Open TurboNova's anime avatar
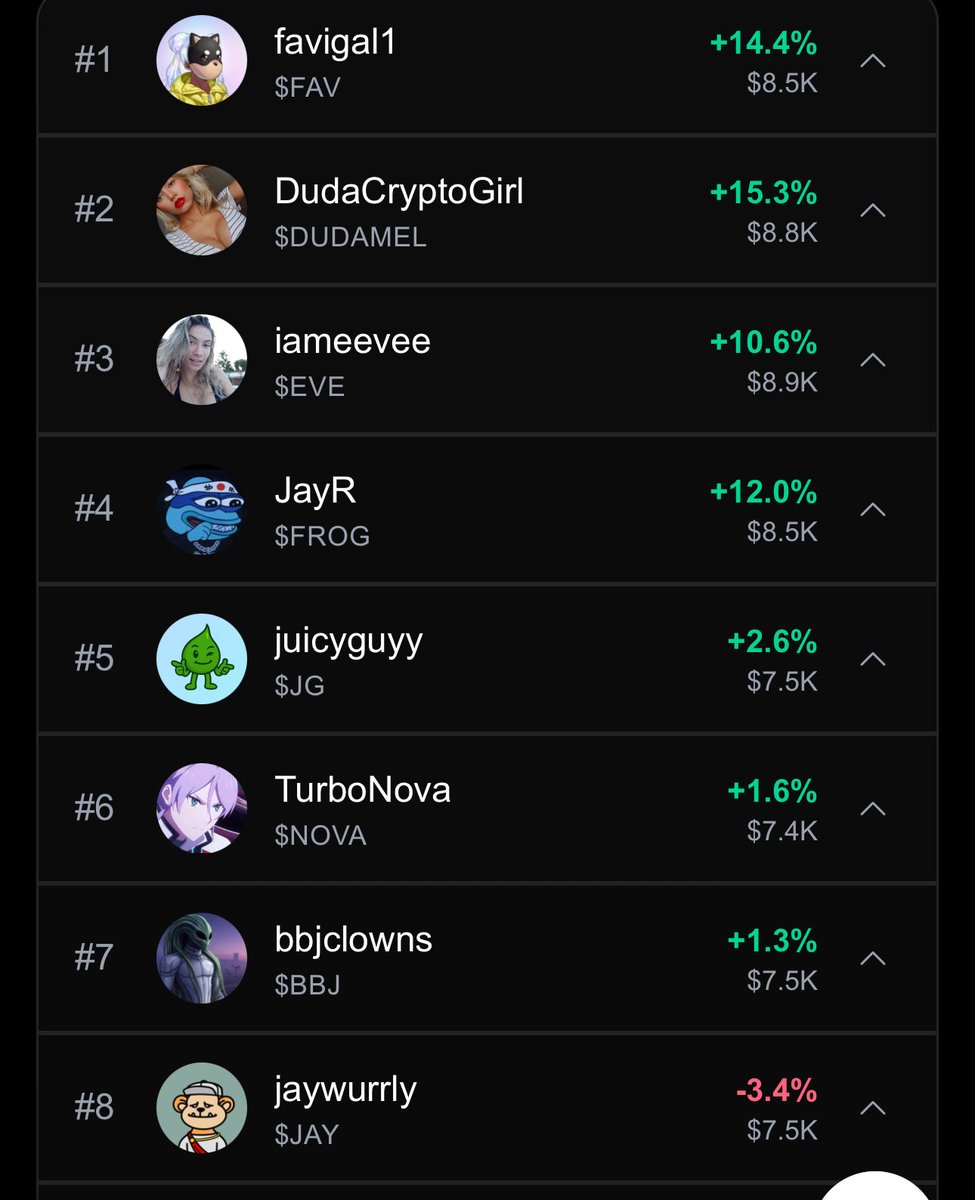The height and width of the screenshot is (1200, 975). (201, 808)
